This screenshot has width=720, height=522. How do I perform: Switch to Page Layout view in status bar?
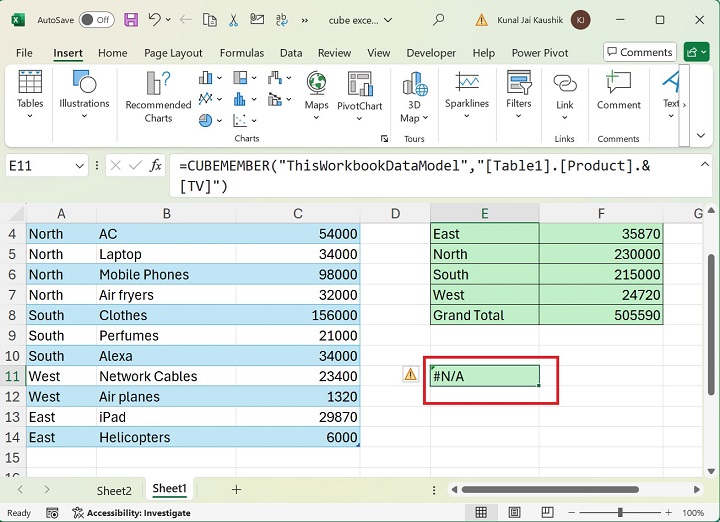pyautogui.click(x=516, y=512)
